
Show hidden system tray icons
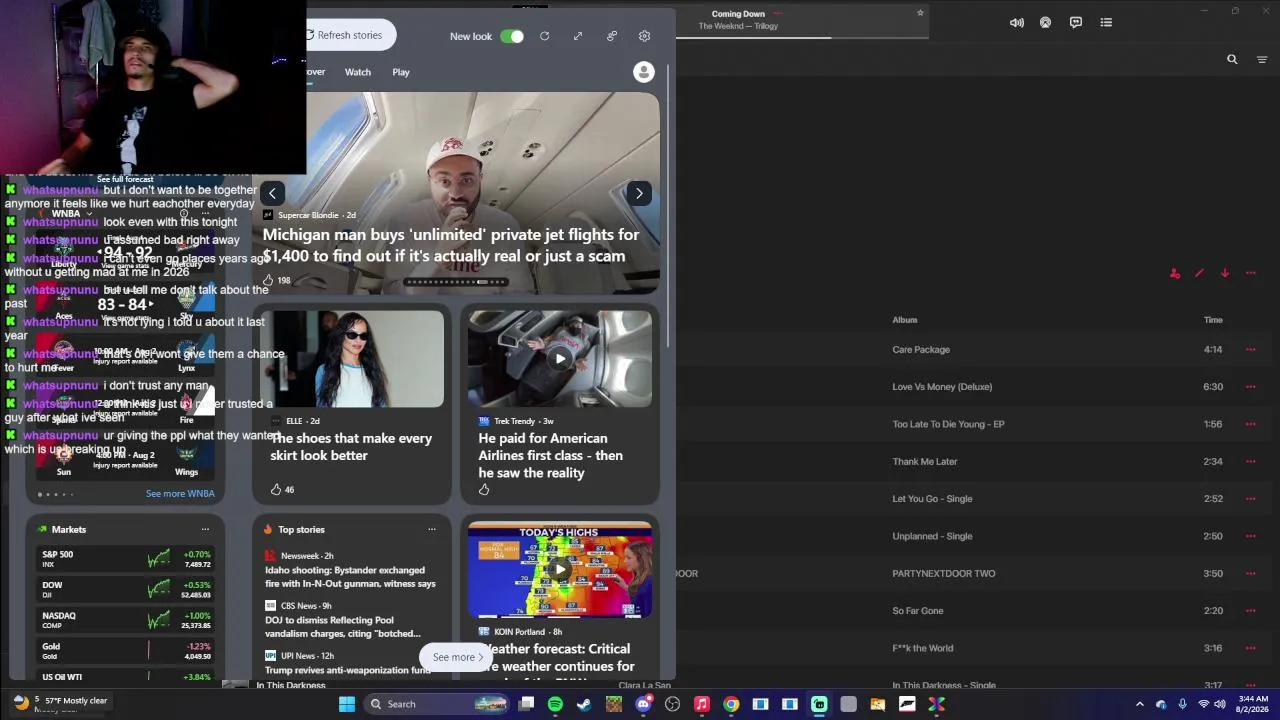(x=1139, y=704)
